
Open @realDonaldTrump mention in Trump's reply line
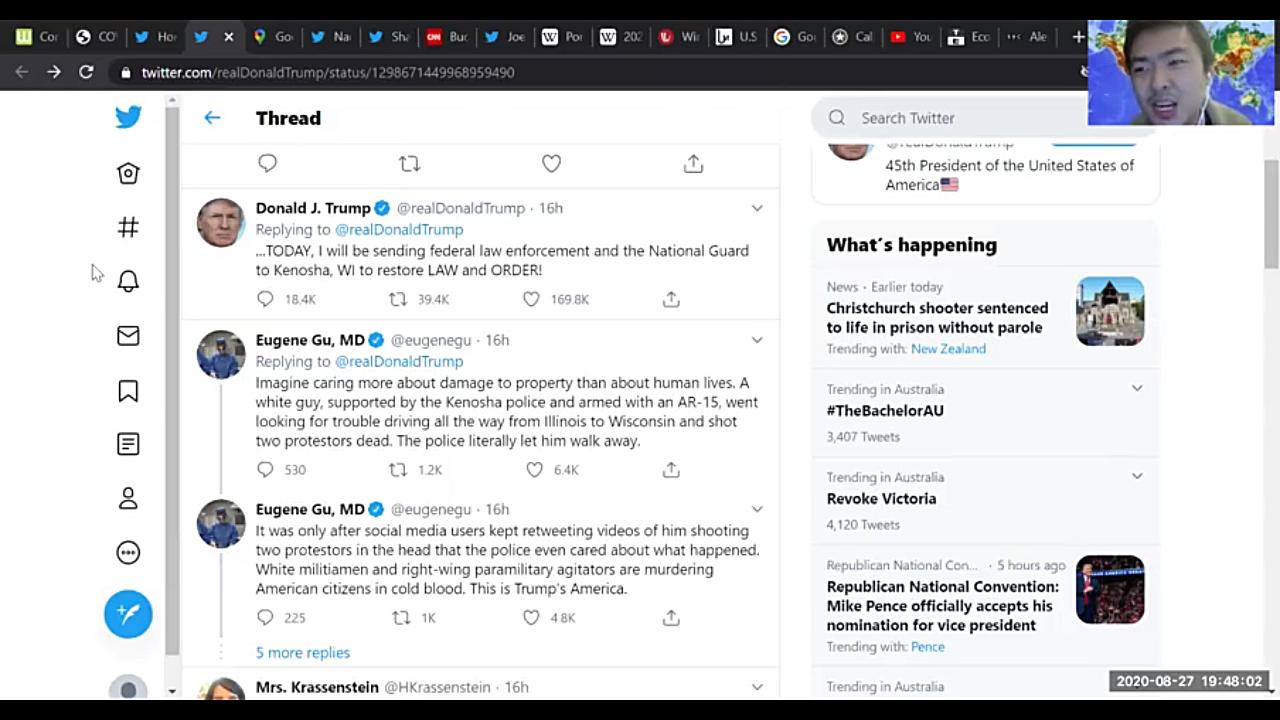click(x=399, y=229)
